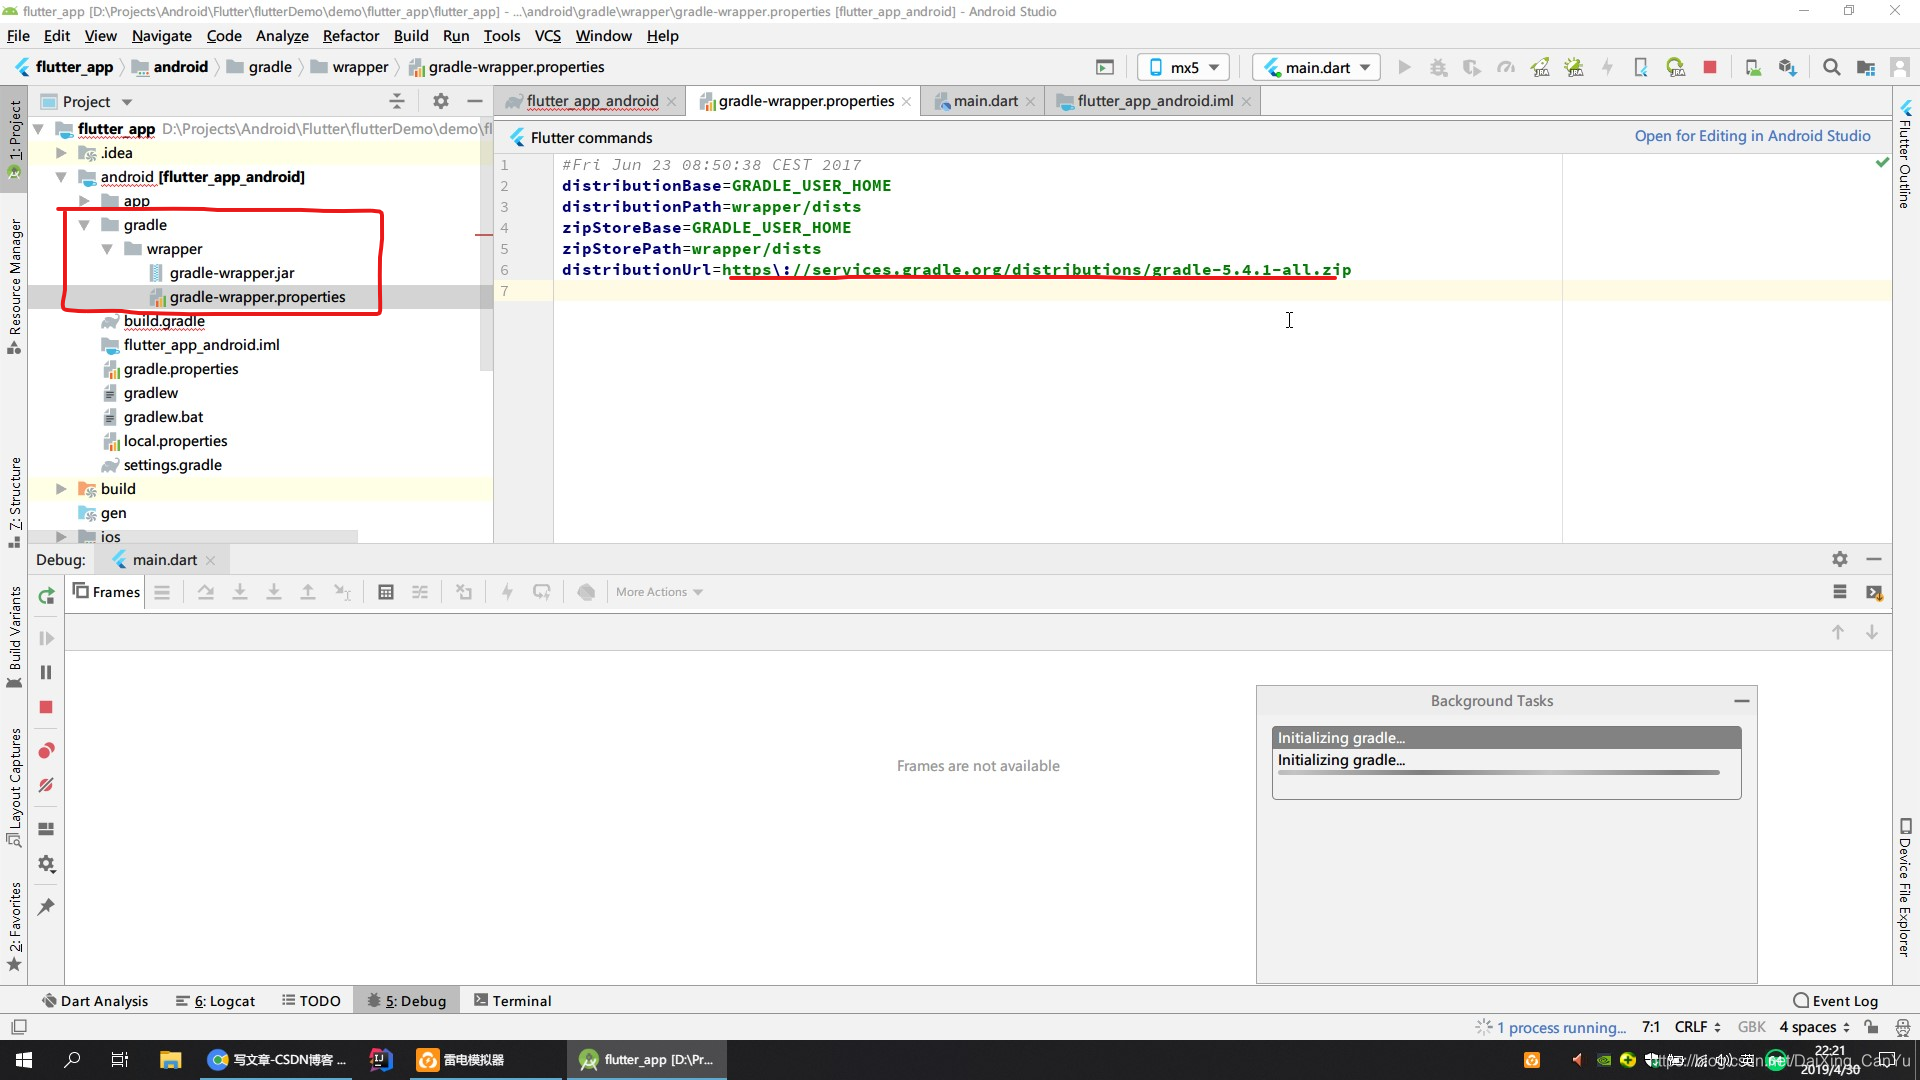The width and height of the screenshot is (1920, 1080).
Task: Open main.dart run configuration dropdown
Action: [1317, 67]
